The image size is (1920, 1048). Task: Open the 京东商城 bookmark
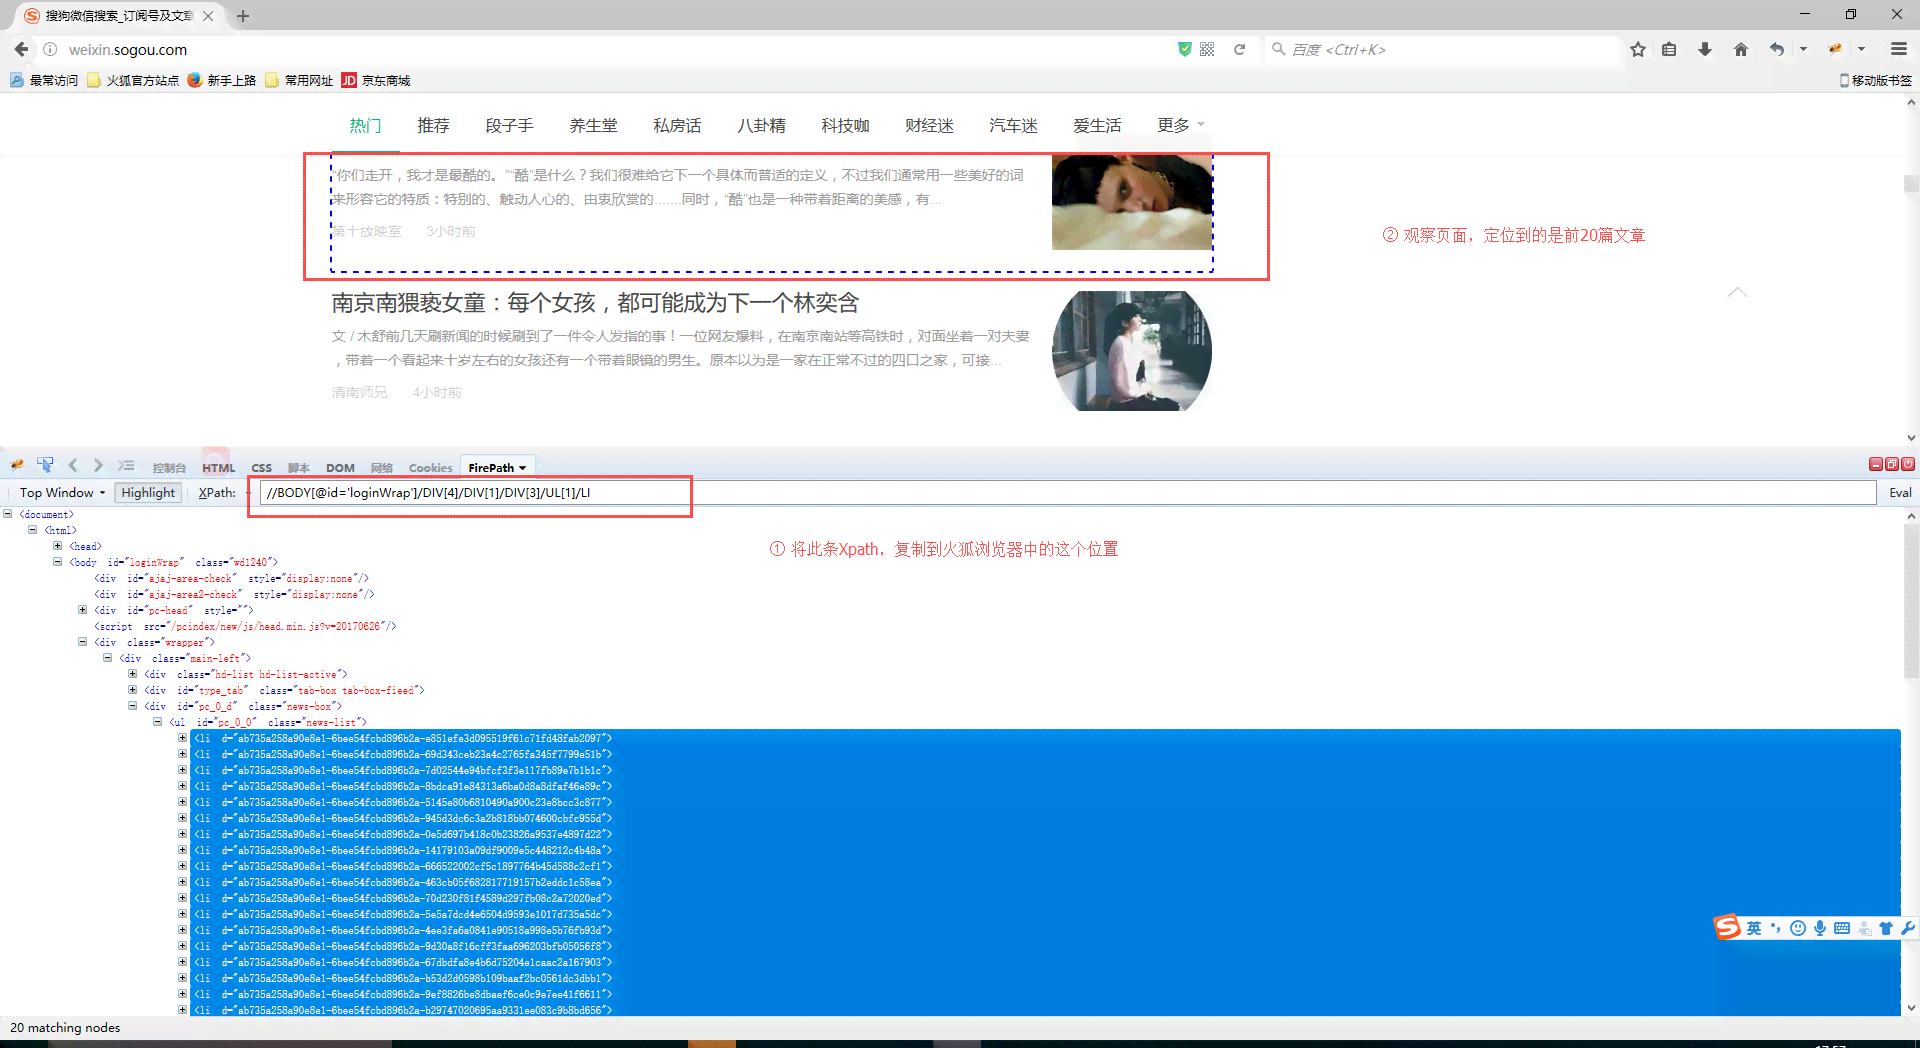(376, 80)
